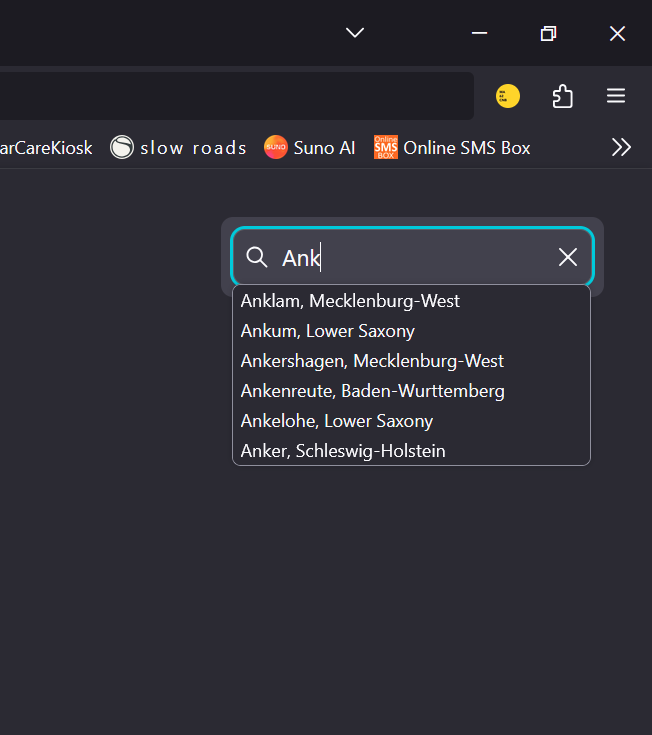This screenshot has height=735, width=652.
Task: Click the magnifying glass search icon
Action: click(257, 257)
